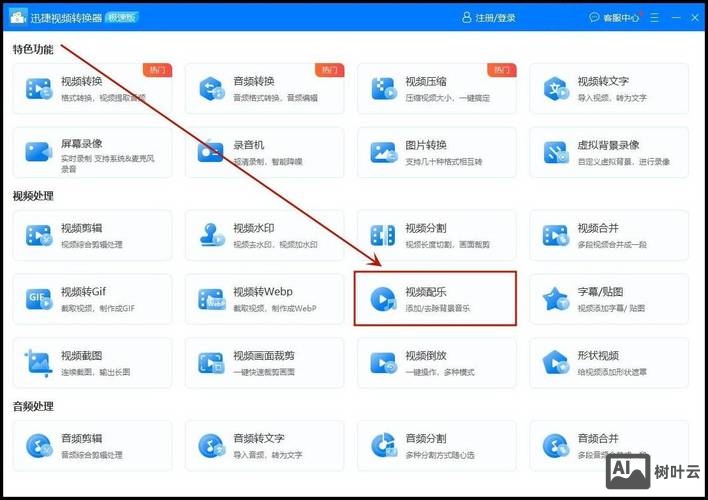Click the 字幕/贴图 card title text
The width and height of the screenshot is (708, 500).
click(x=601, y=292)
